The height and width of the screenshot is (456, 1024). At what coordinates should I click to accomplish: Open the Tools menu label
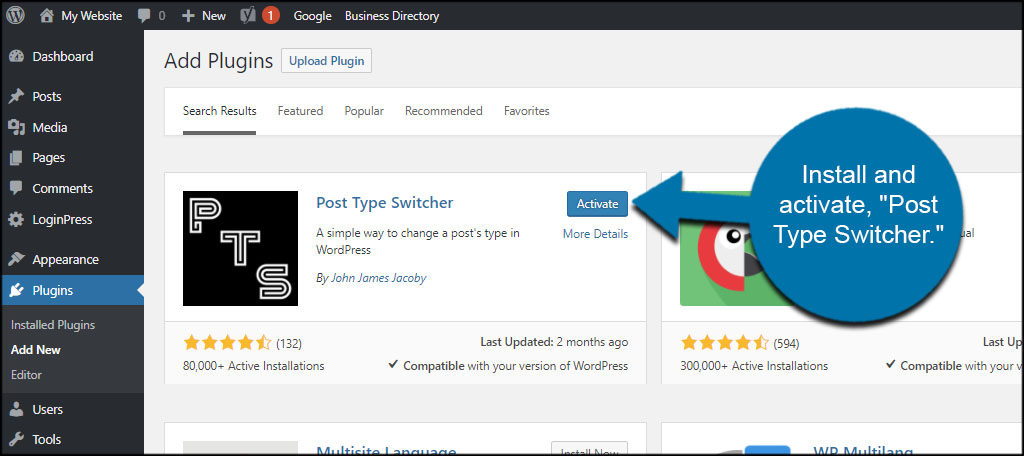click(x=46, y=440)
